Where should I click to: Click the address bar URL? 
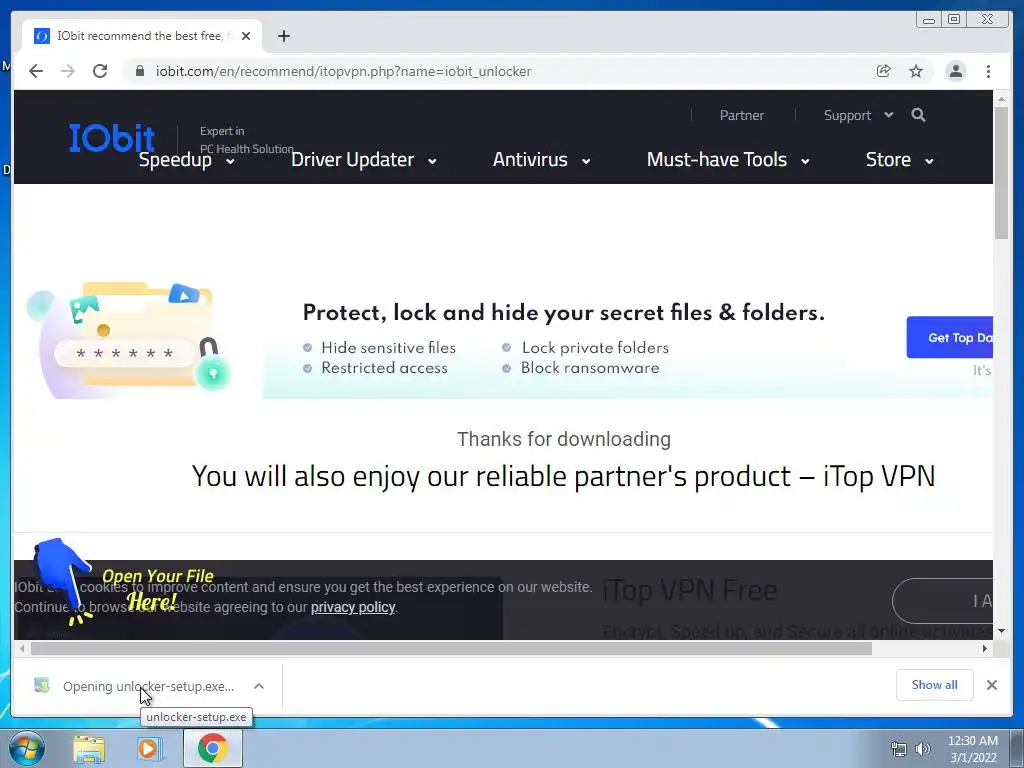[x=344, y=71]
